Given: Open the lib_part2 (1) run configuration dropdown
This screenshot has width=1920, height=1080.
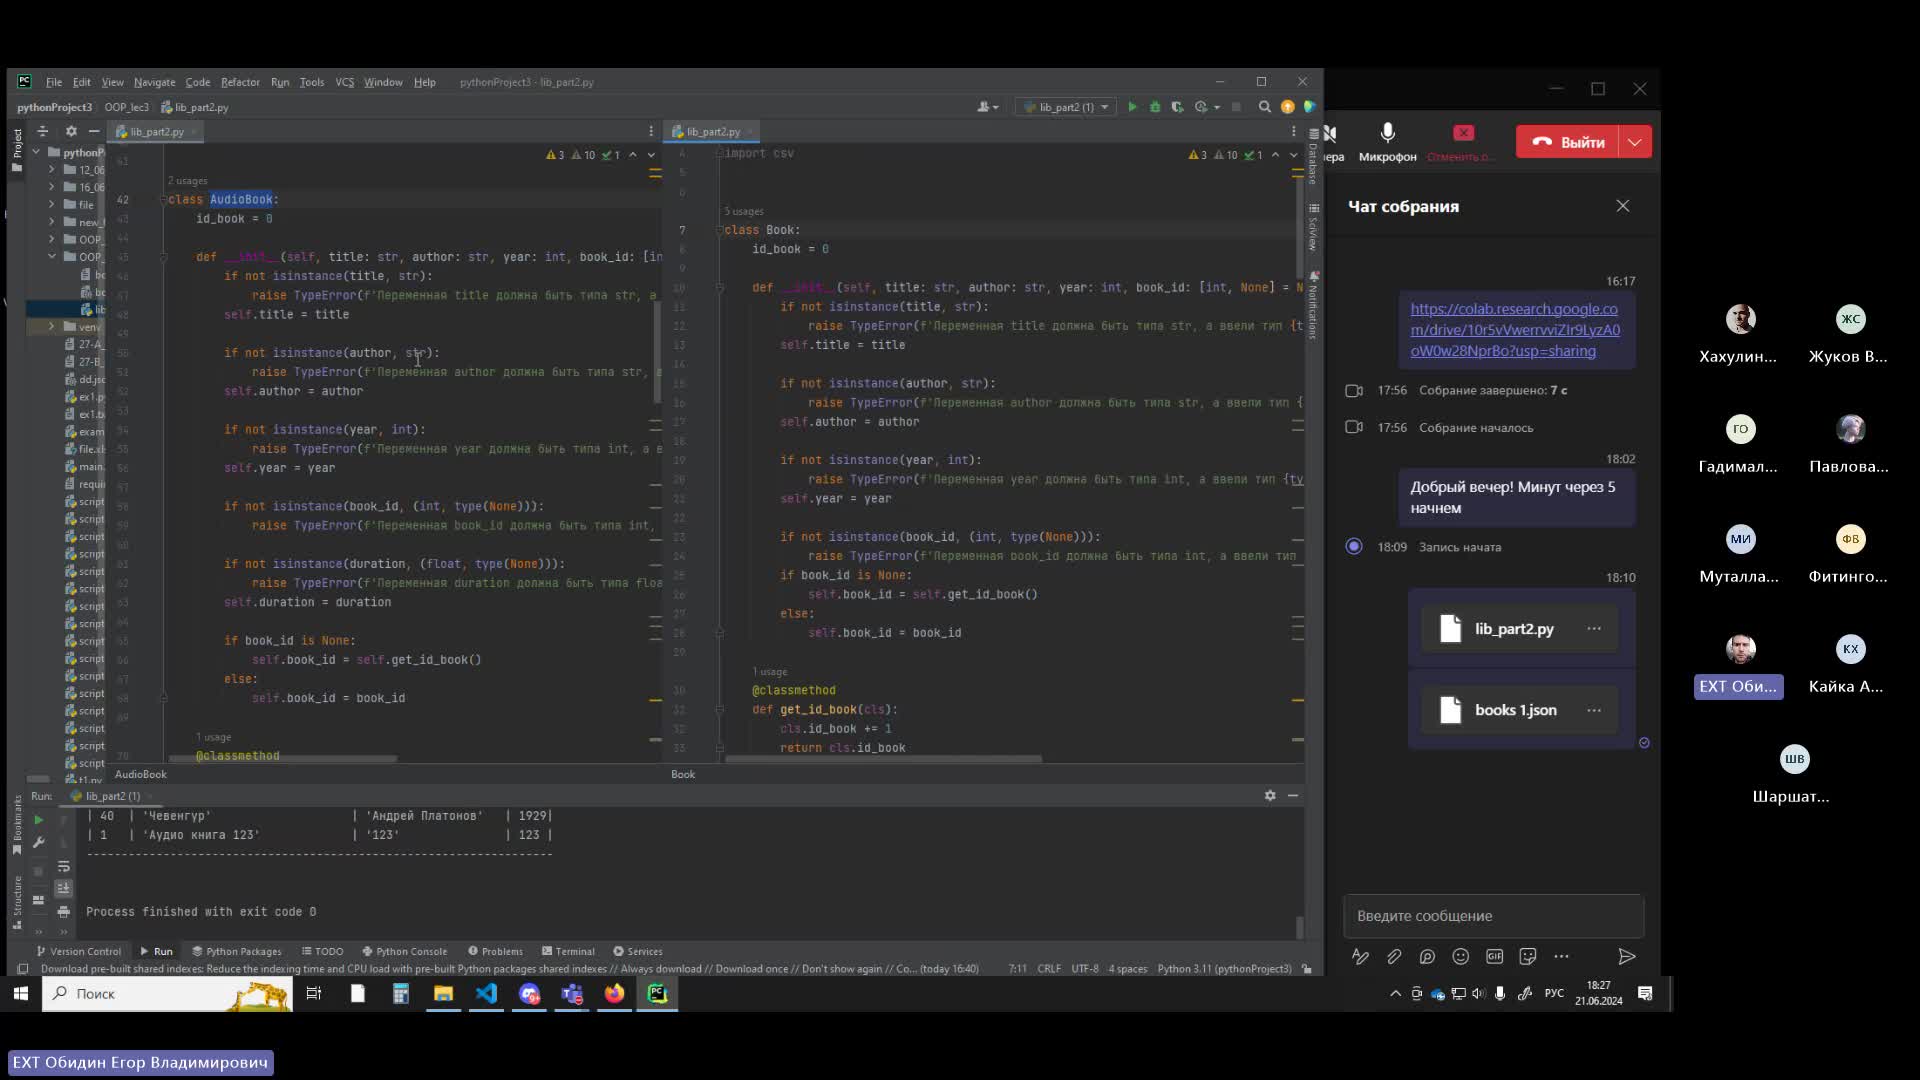Looking at the screenshot, I should click(x=1066, y=107).
